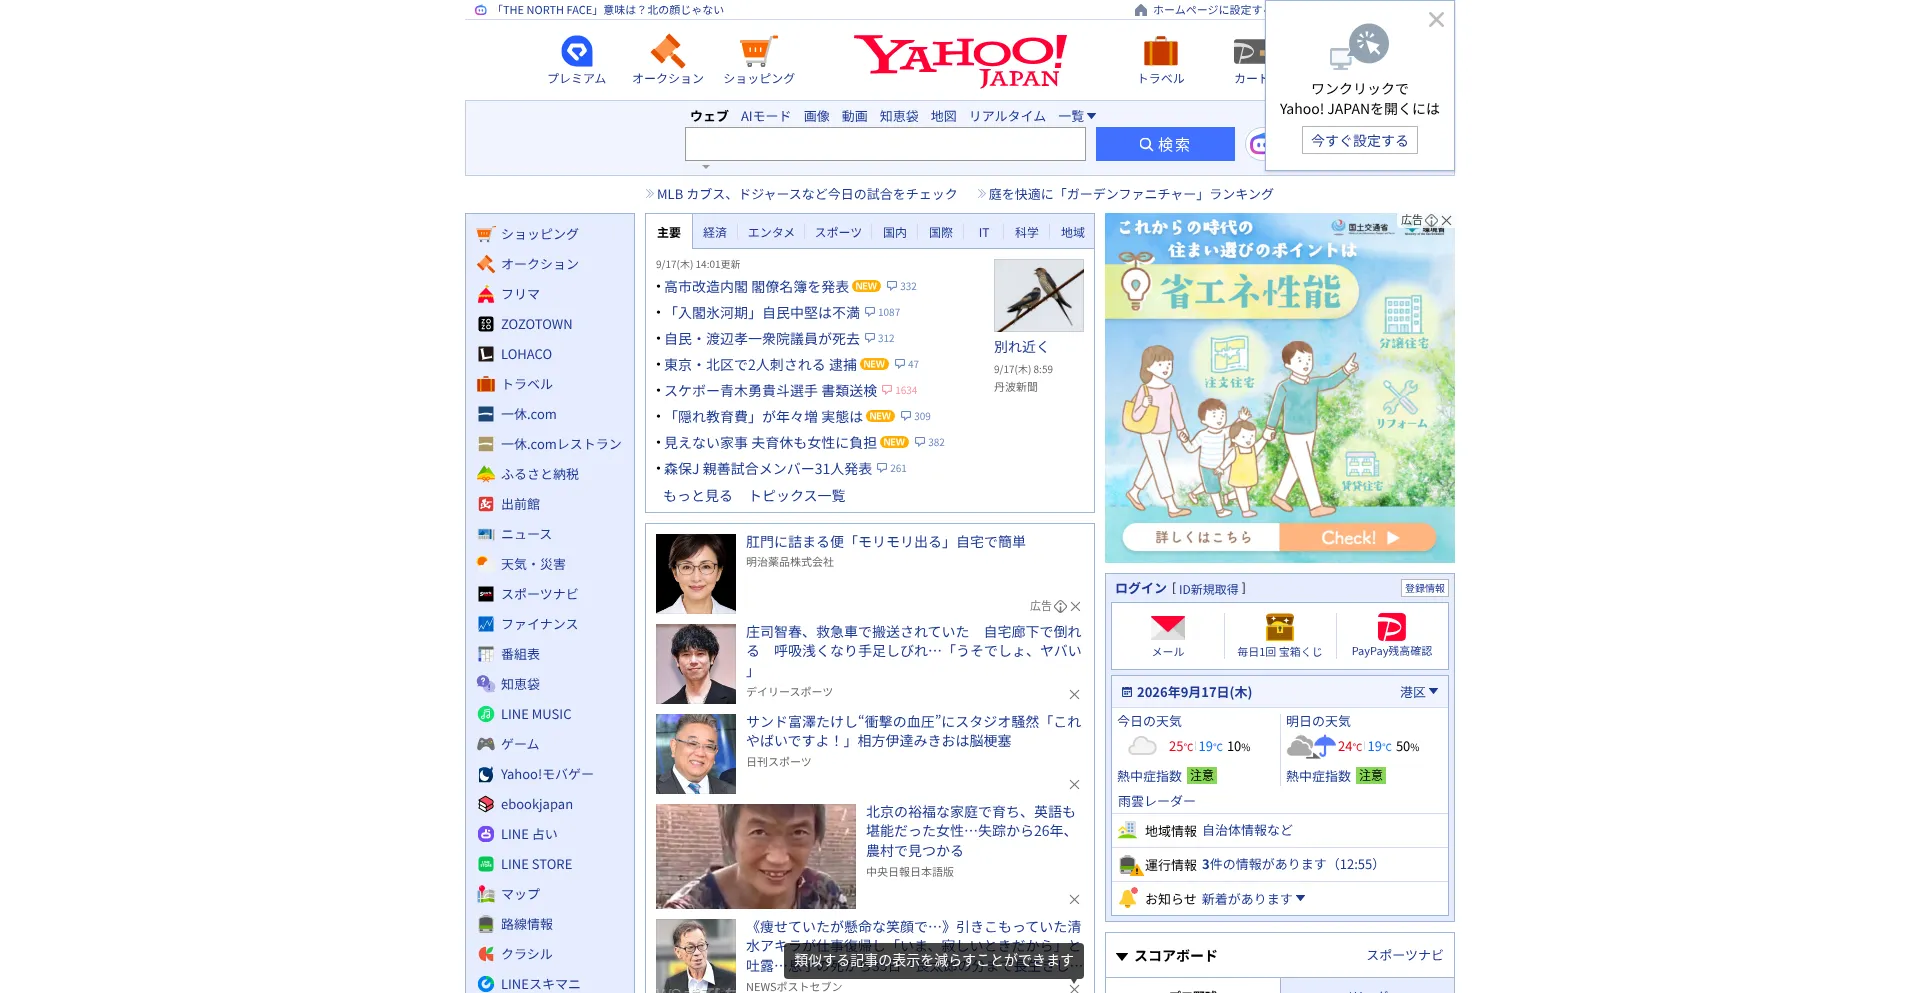Click the ログイン link
Screen dimensions: 1920x993
pyautogui.click(x=1141, y=588)
